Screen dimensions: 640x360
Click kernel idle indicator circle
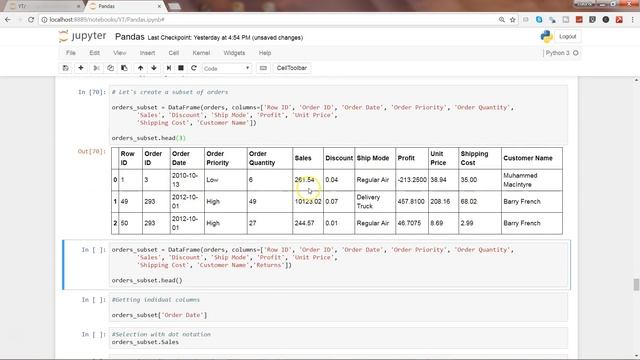(x=576, y=53)
